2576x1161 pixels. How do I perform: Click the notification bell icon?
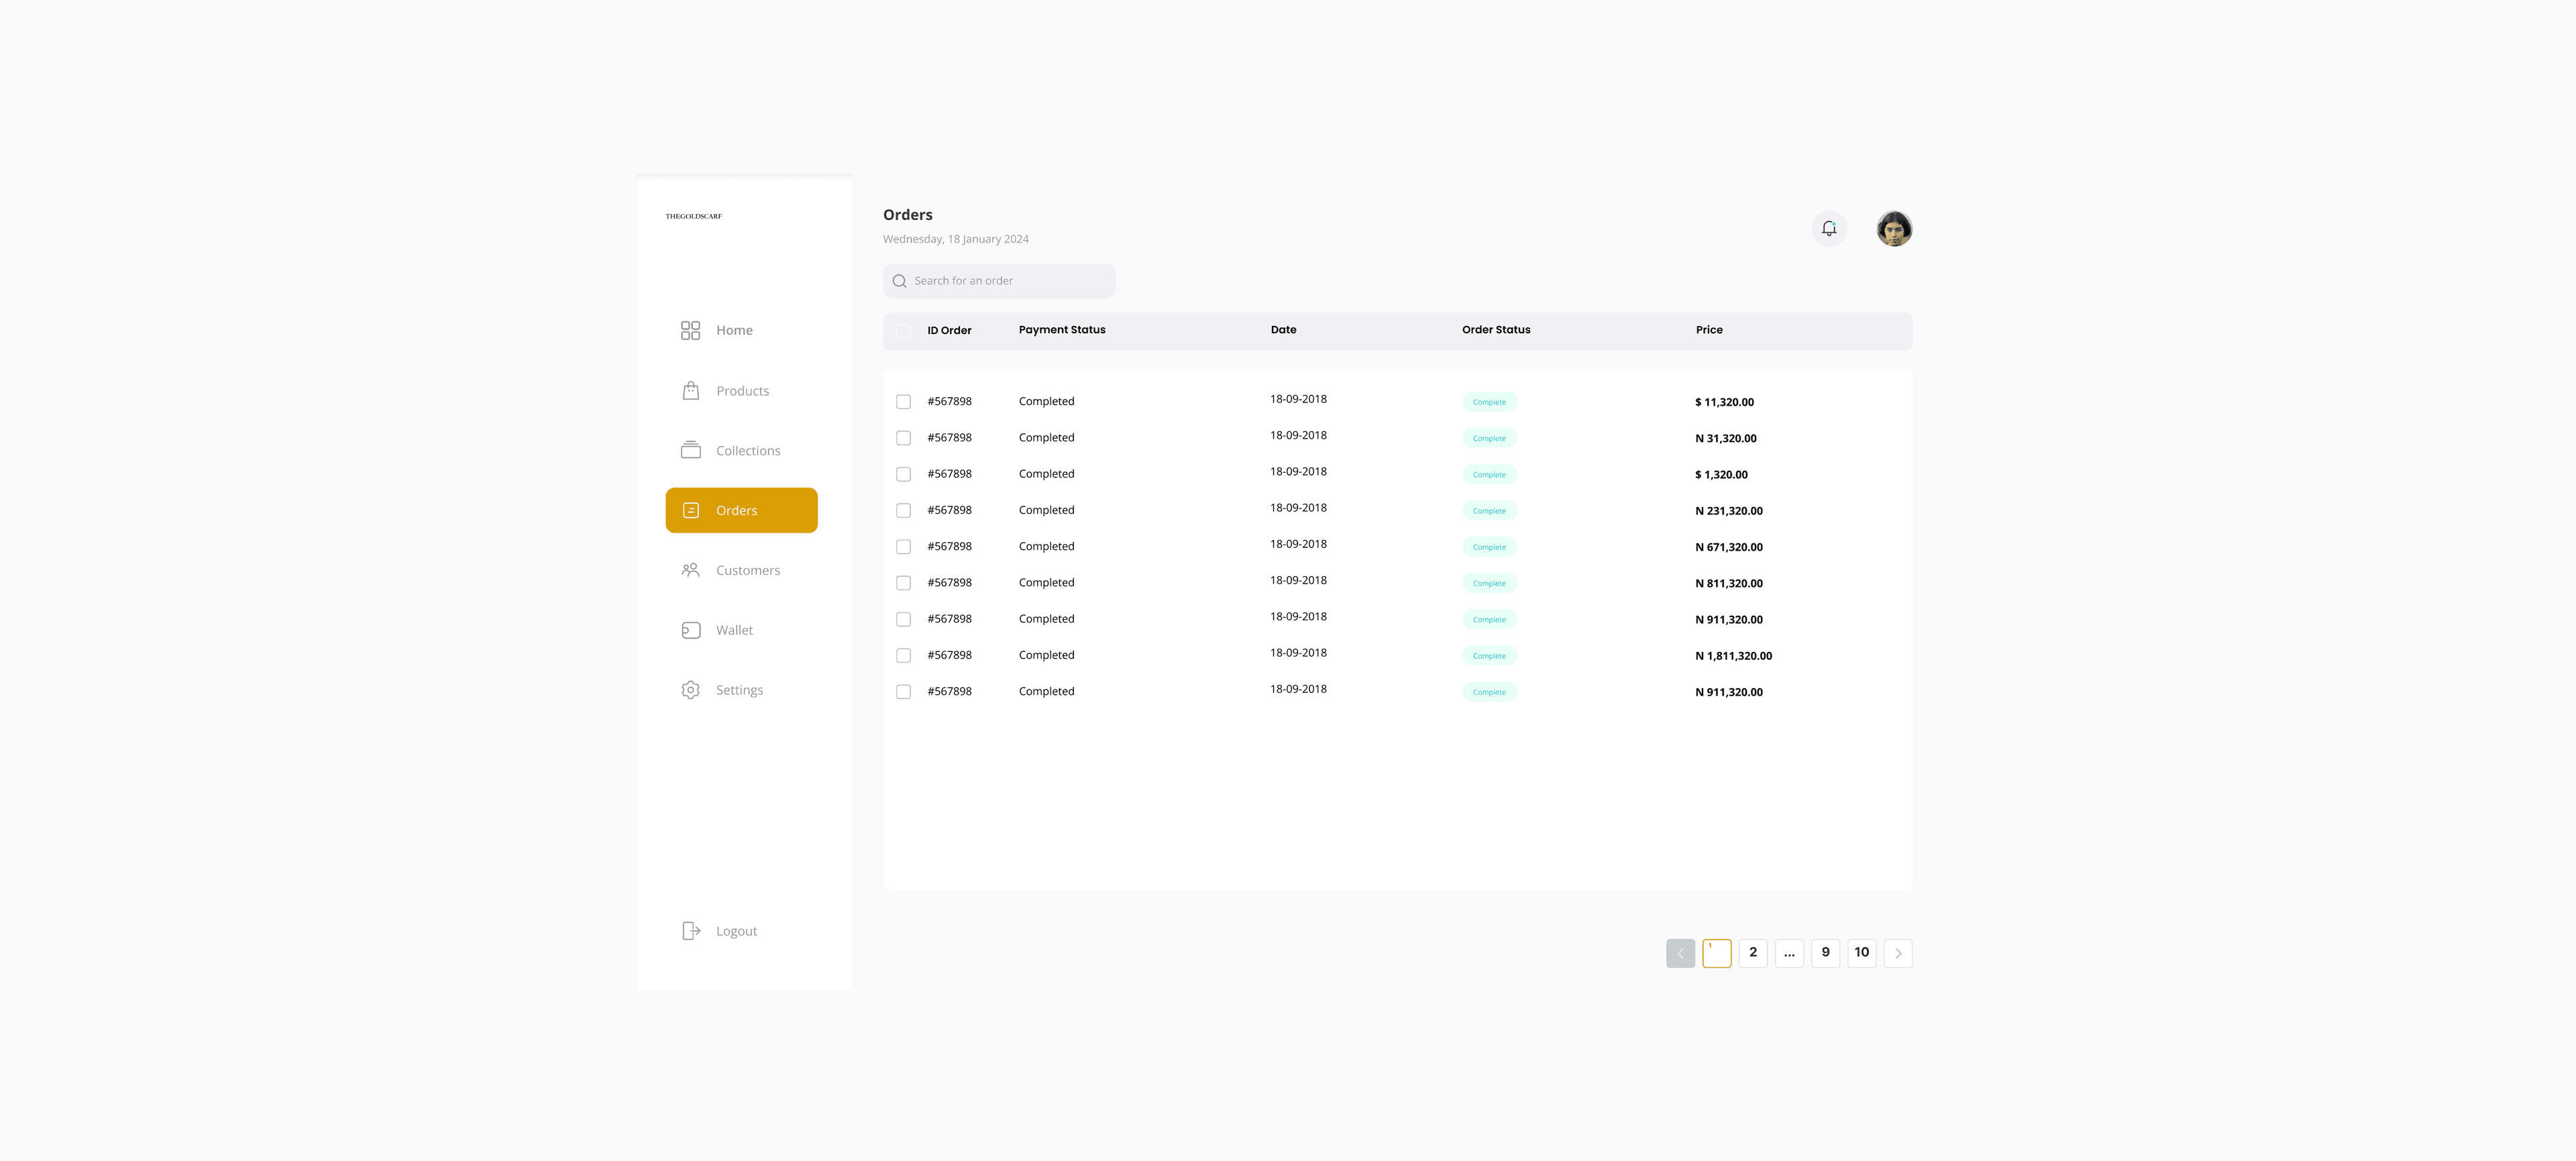[1829, 228]
